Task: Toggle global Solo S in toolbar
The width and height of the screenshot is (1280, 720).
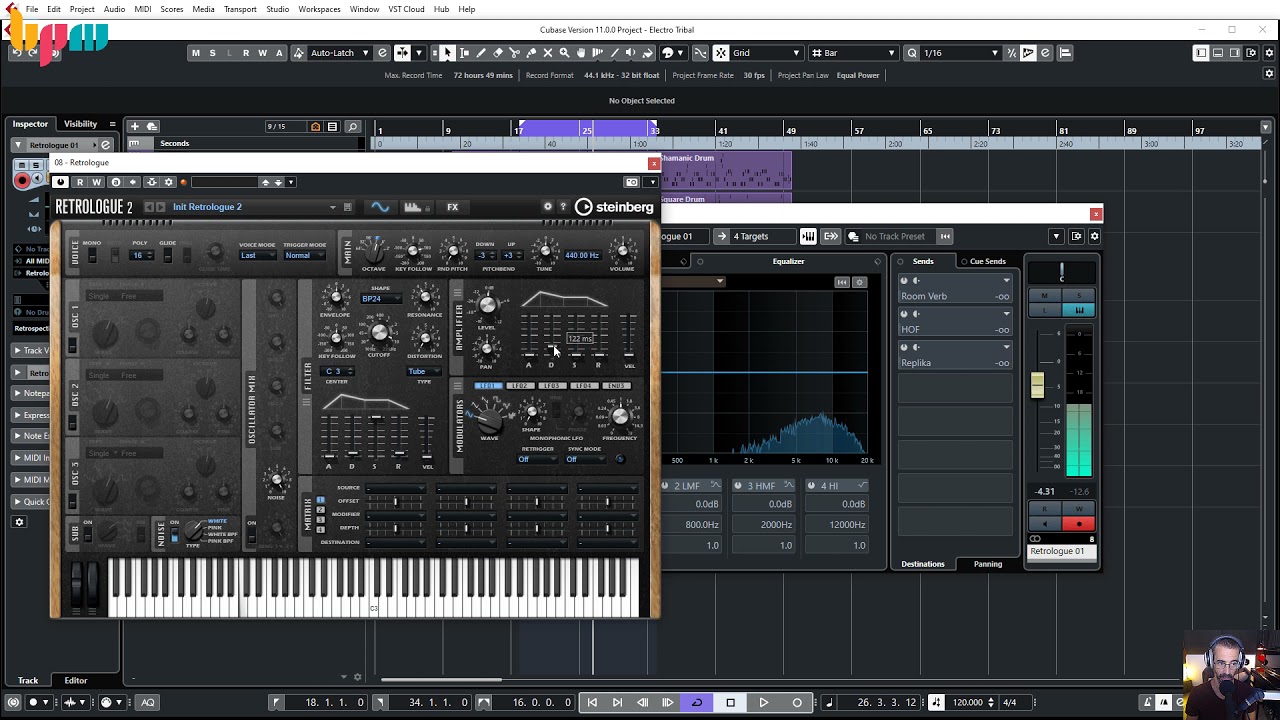Action: click(x=212, y=53)
